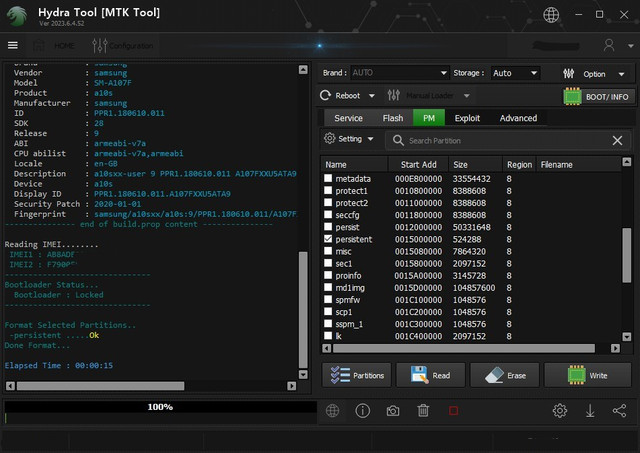
Task: Sort by Size column header
Action: tap(476, 164)
